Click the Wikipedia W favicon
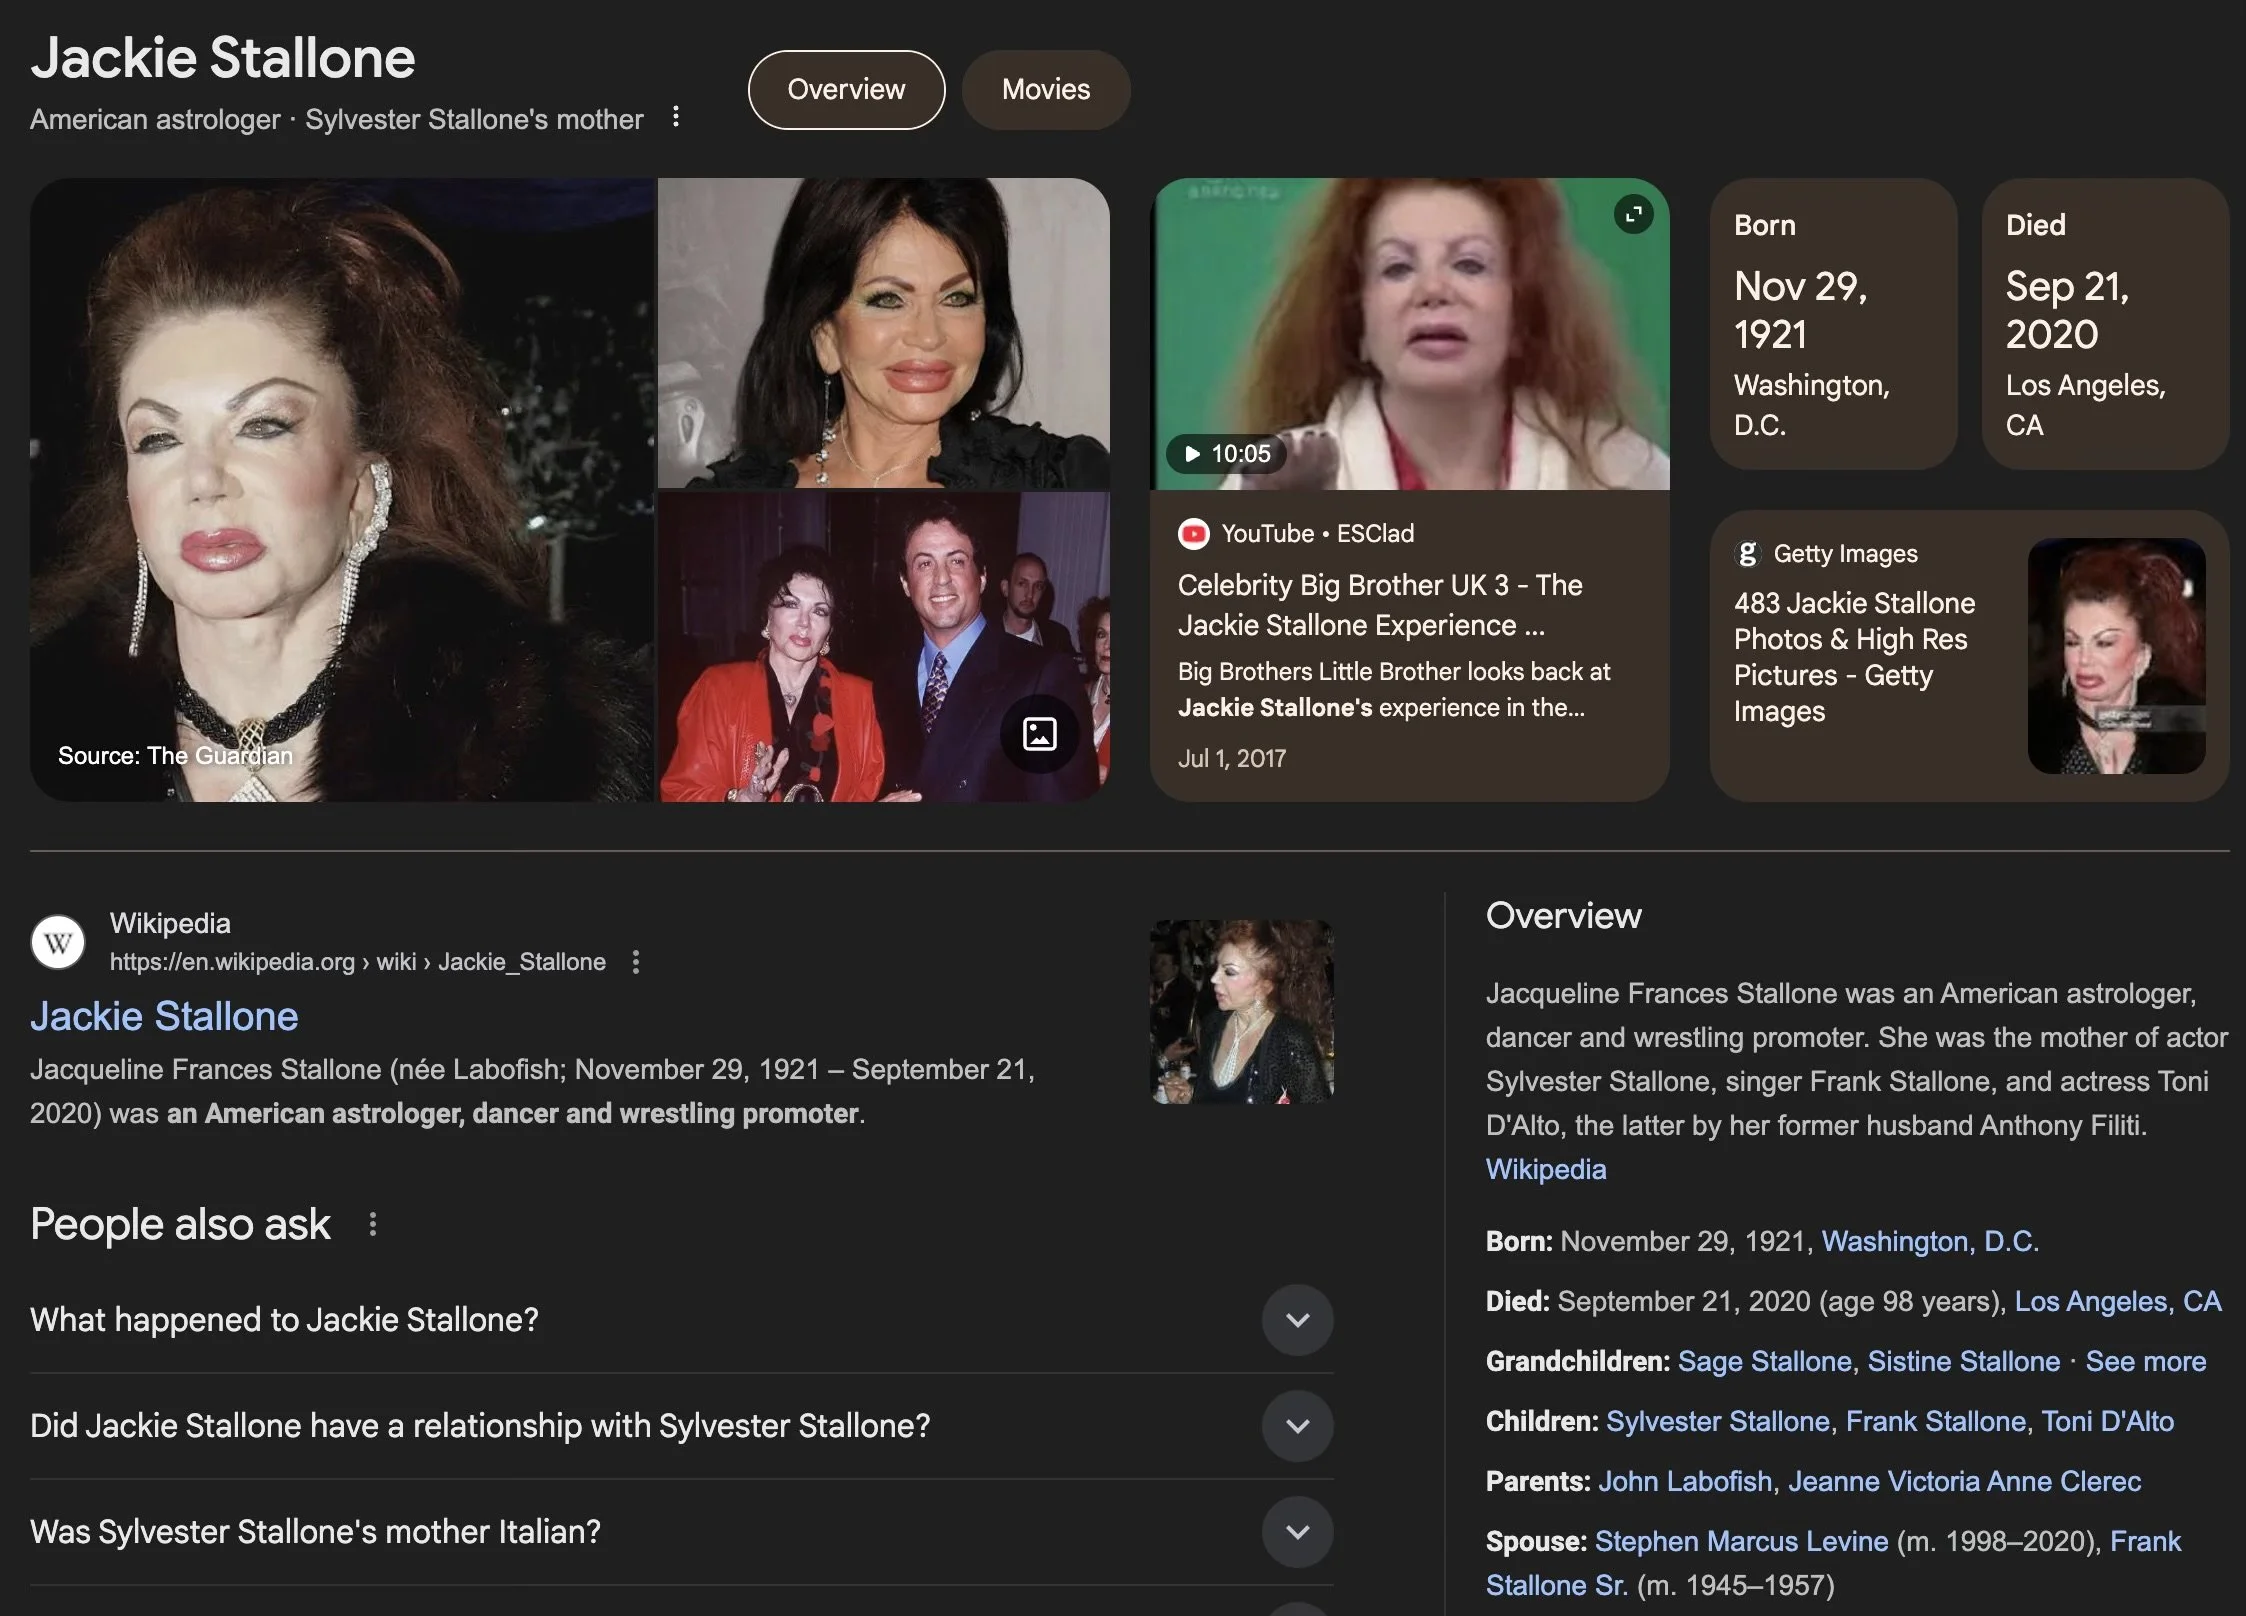The width and height of the screenshot is (2246, 1616). [58, 942]
